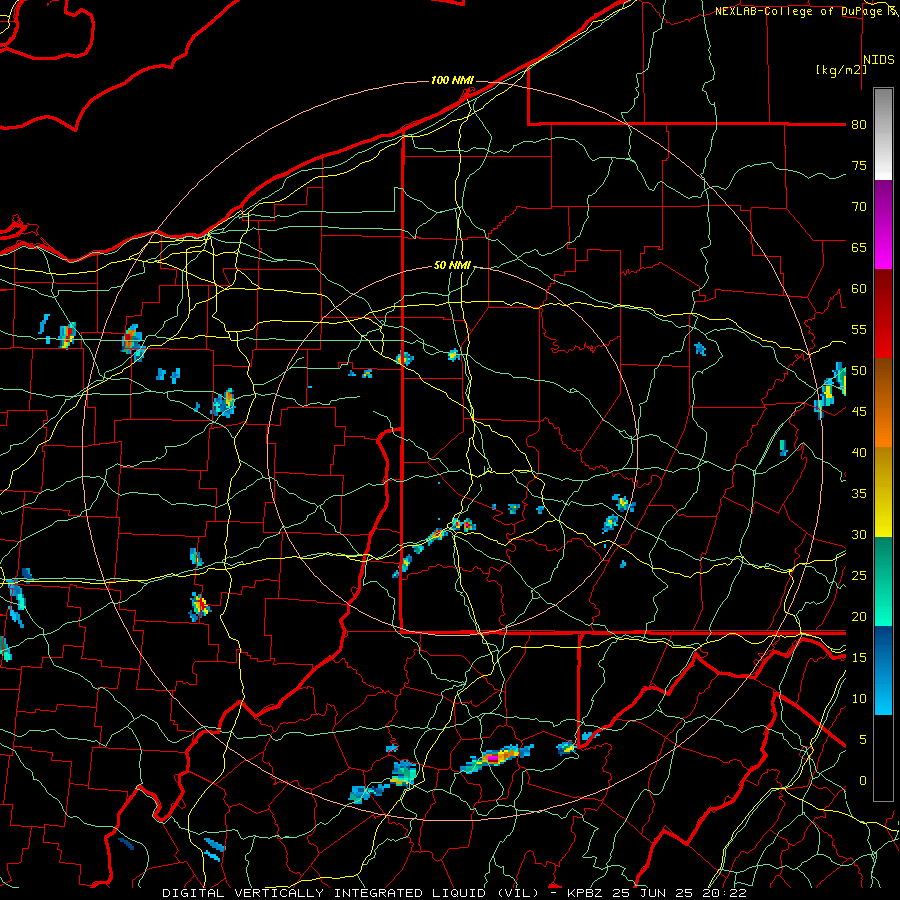Screen dimensions: 900x900
Task: Click the NIDS label above the color scale
Action: tap(879, 60)
